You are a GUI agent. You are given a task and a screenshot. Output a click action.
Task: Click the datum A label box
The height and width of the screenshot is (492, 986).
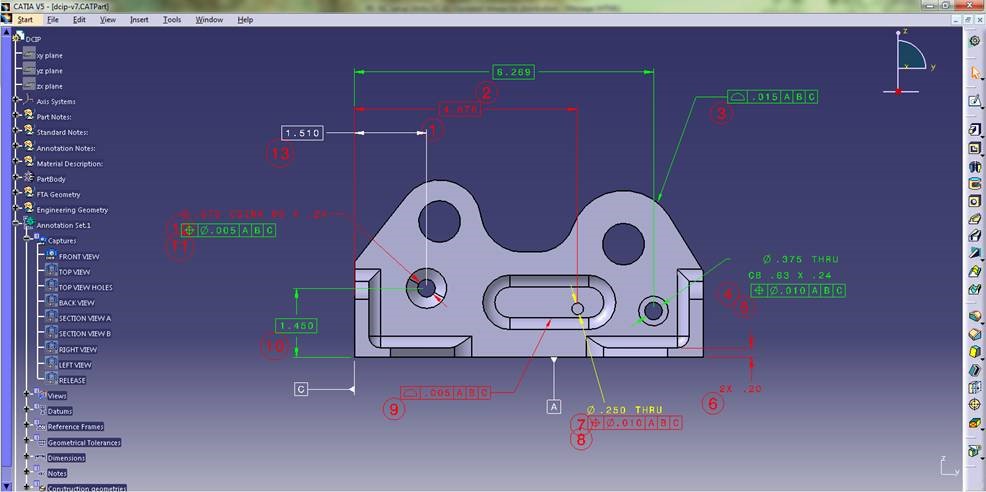pyautogui.click(x=554, y=406)
